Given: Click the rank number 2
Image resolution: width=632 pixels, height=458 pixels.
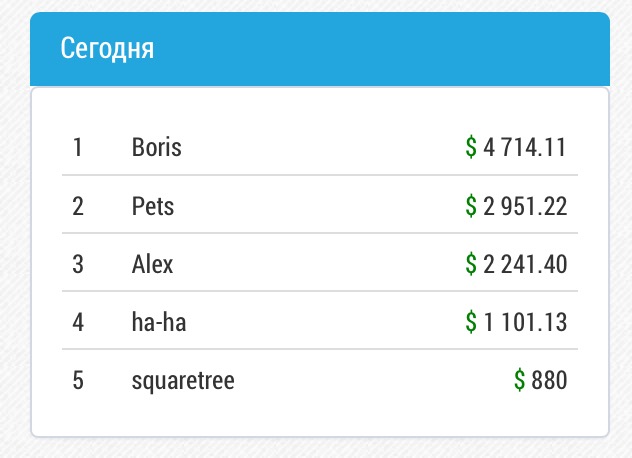Looking at the screenshot, I should coord(78,206).
